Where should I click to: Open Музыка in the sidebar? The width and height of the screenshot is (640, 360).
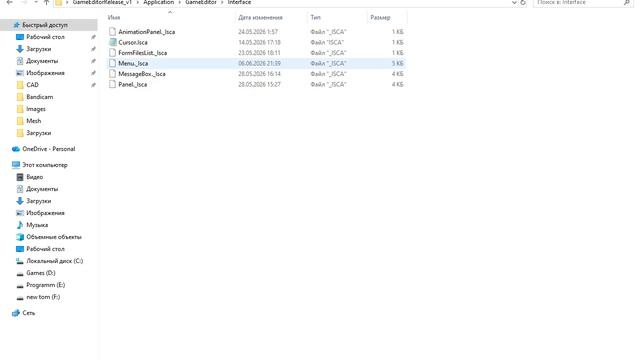[x=37, y=225]
